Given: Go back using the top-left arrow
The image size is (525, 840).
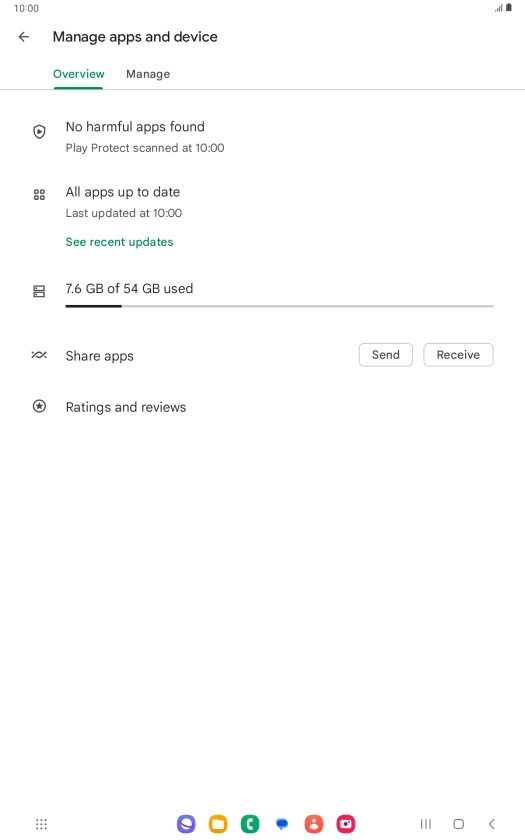Looking at the screenshot, I should tap(24, 36).
